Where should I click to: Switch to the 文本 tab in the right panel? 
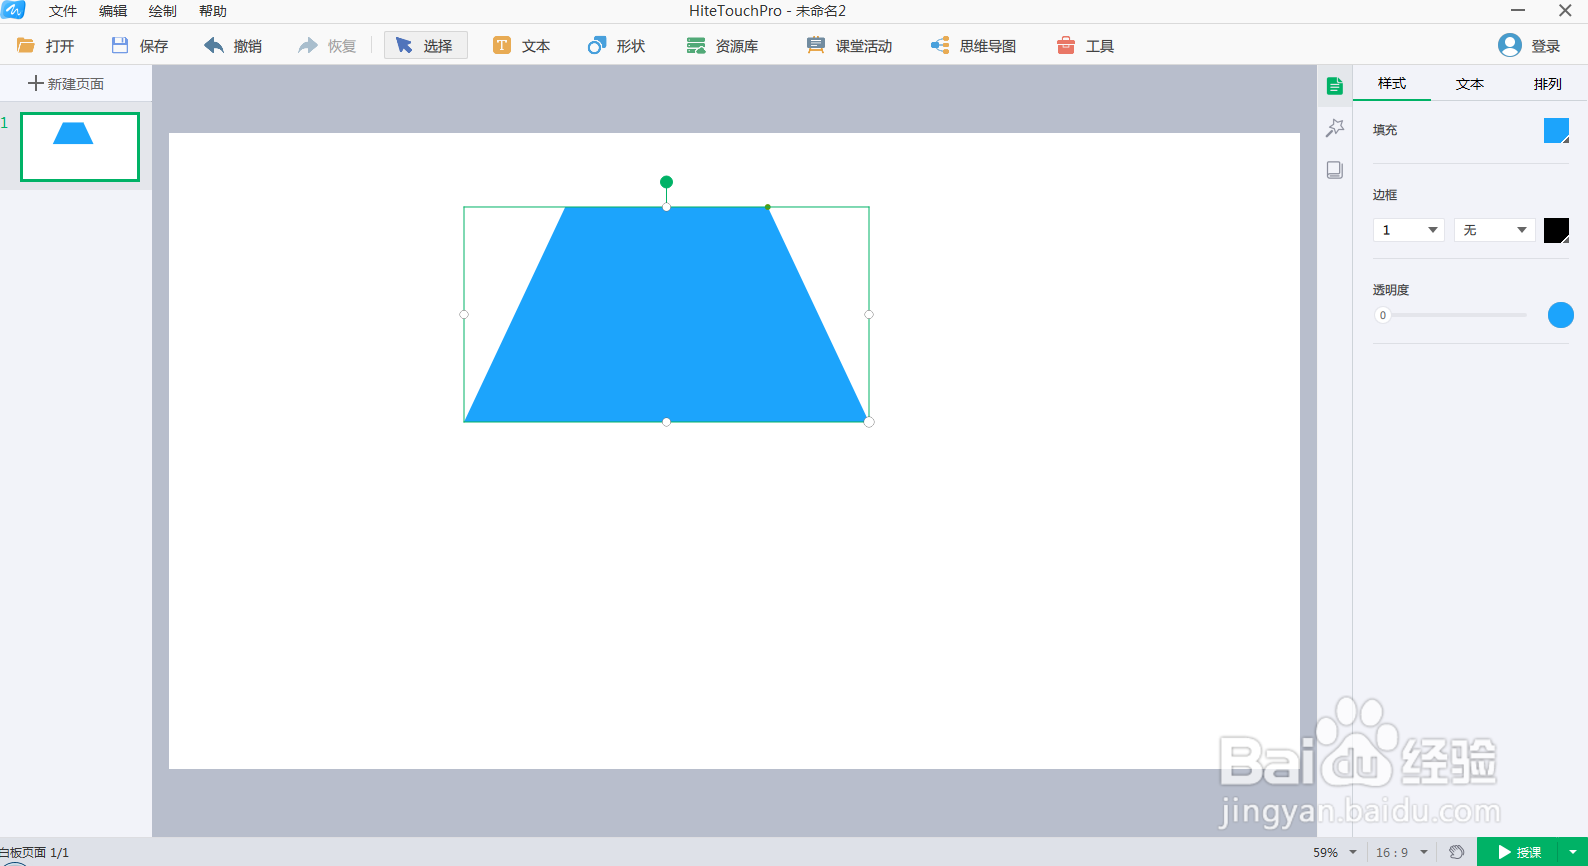[1470, 84]
